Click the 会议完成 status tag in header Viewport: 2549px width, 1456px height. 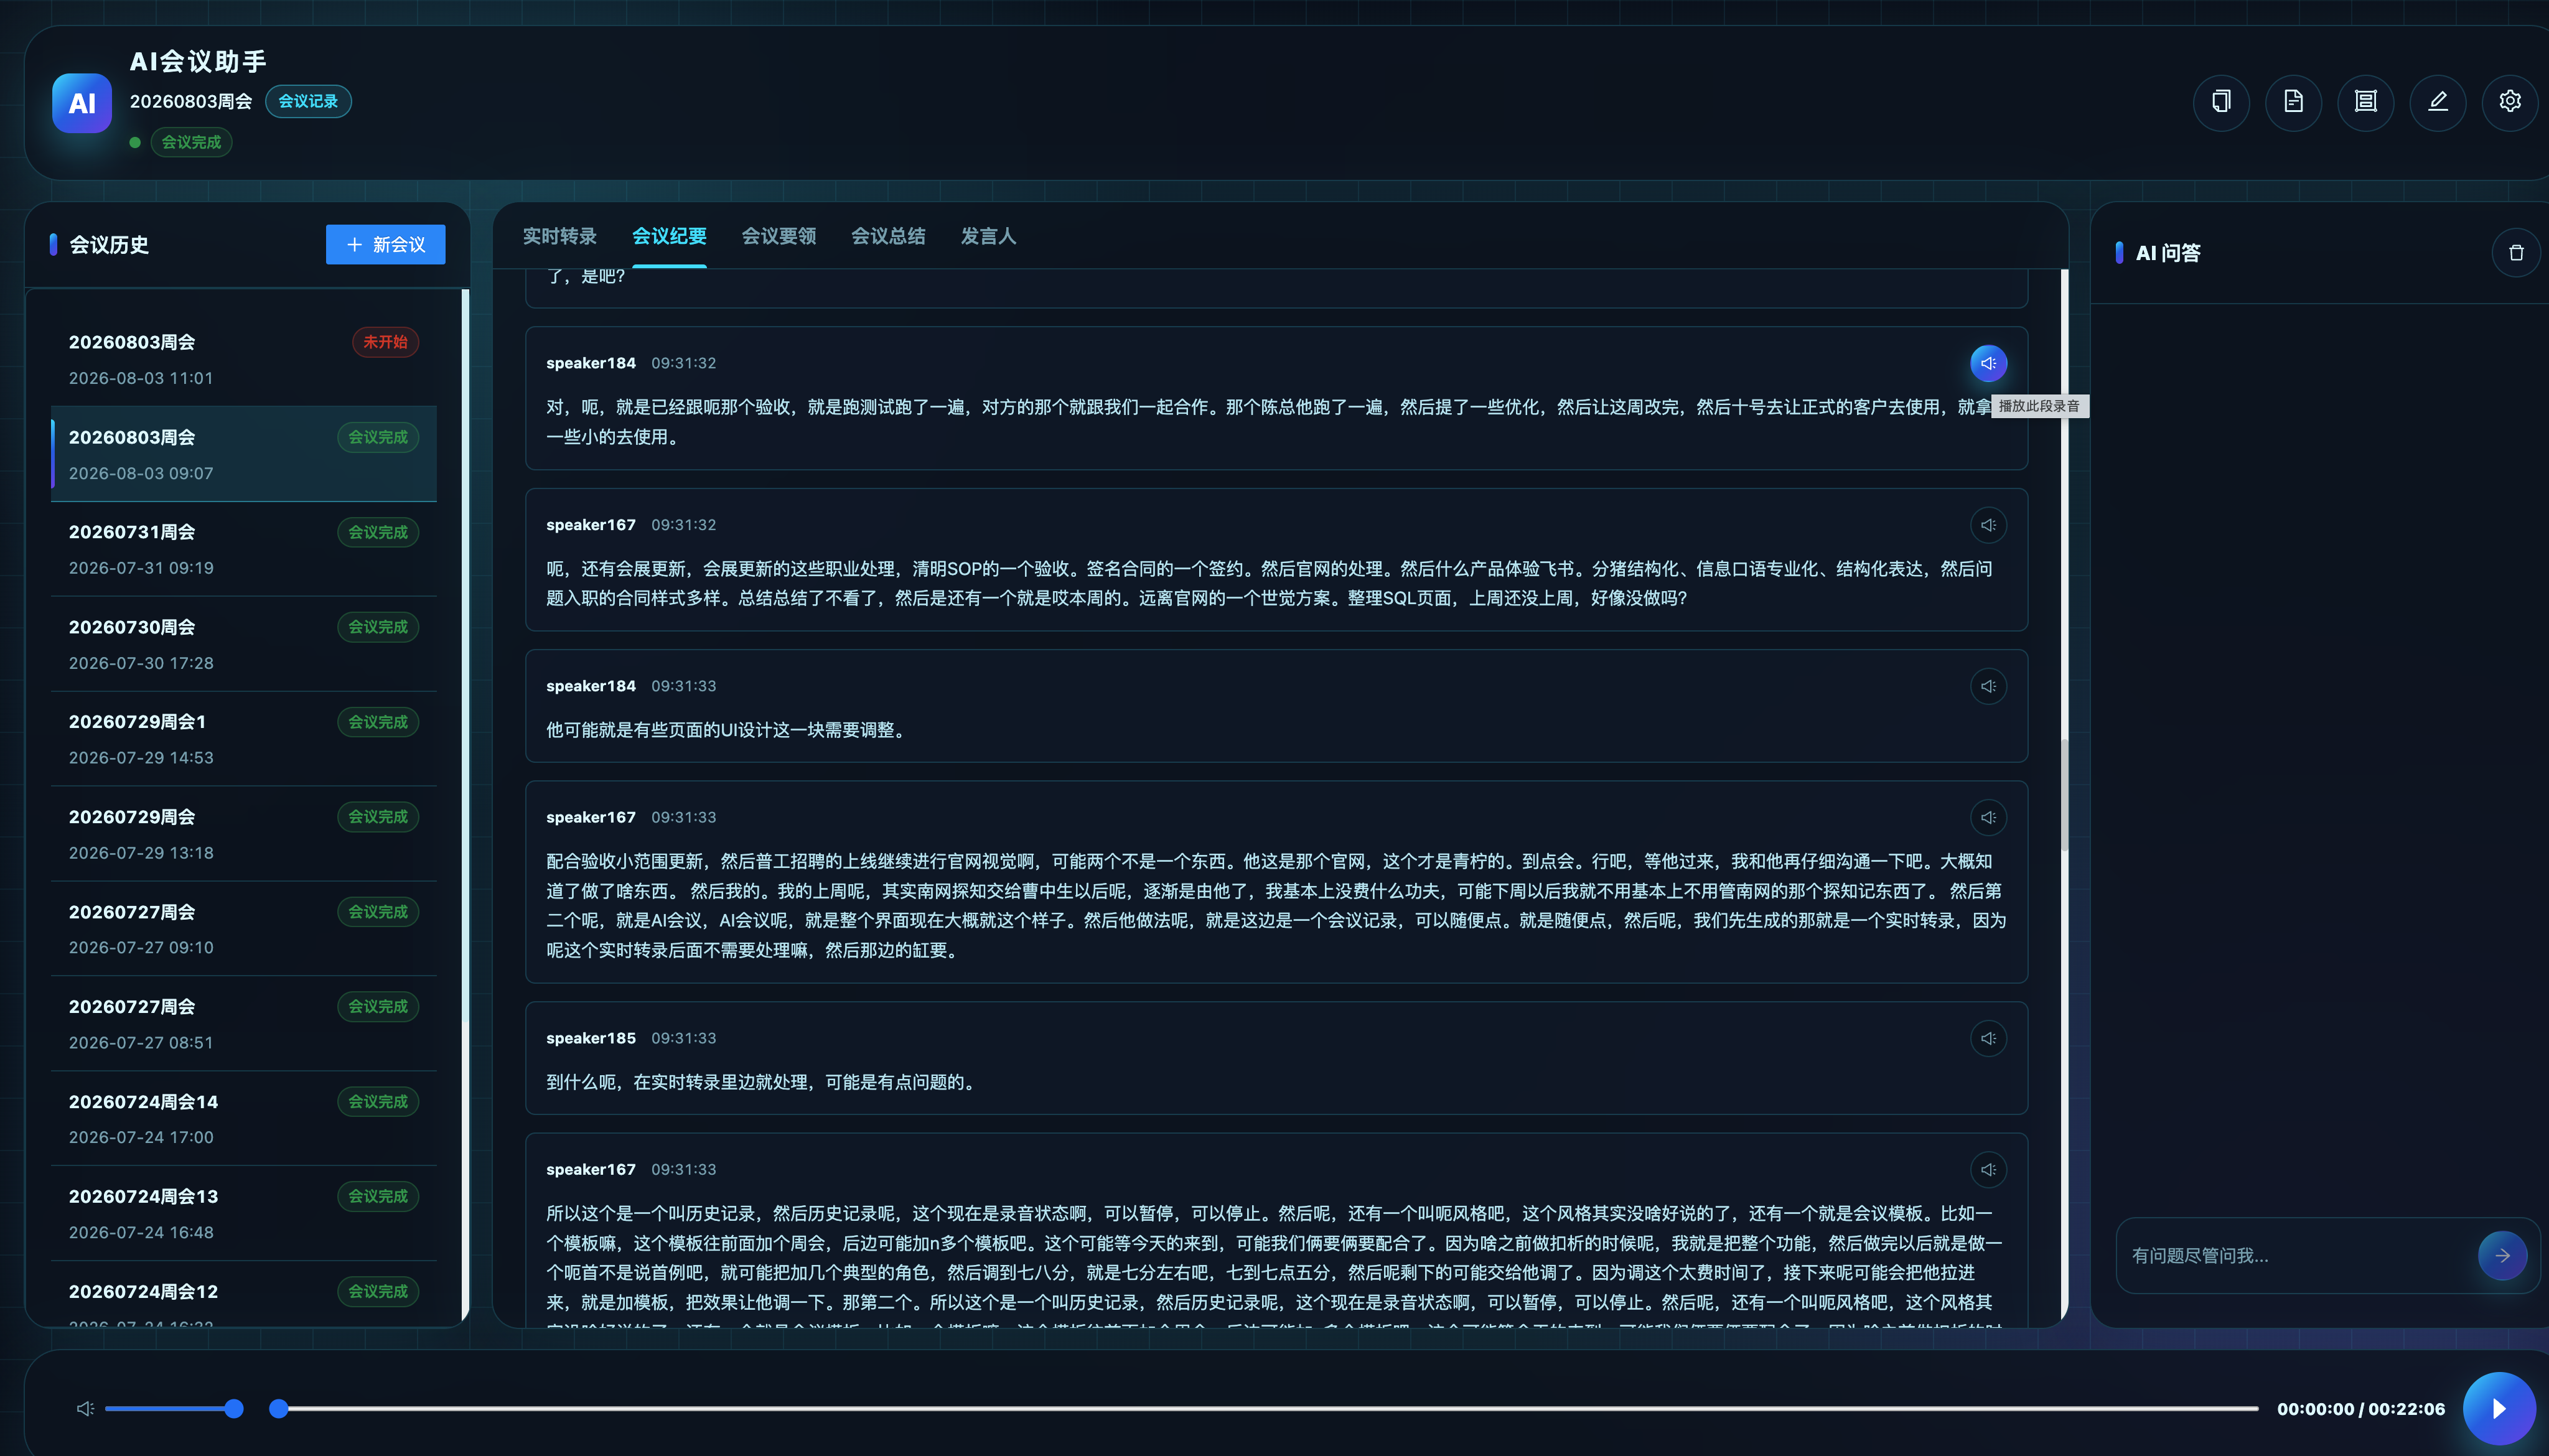[x=191, y=142]
